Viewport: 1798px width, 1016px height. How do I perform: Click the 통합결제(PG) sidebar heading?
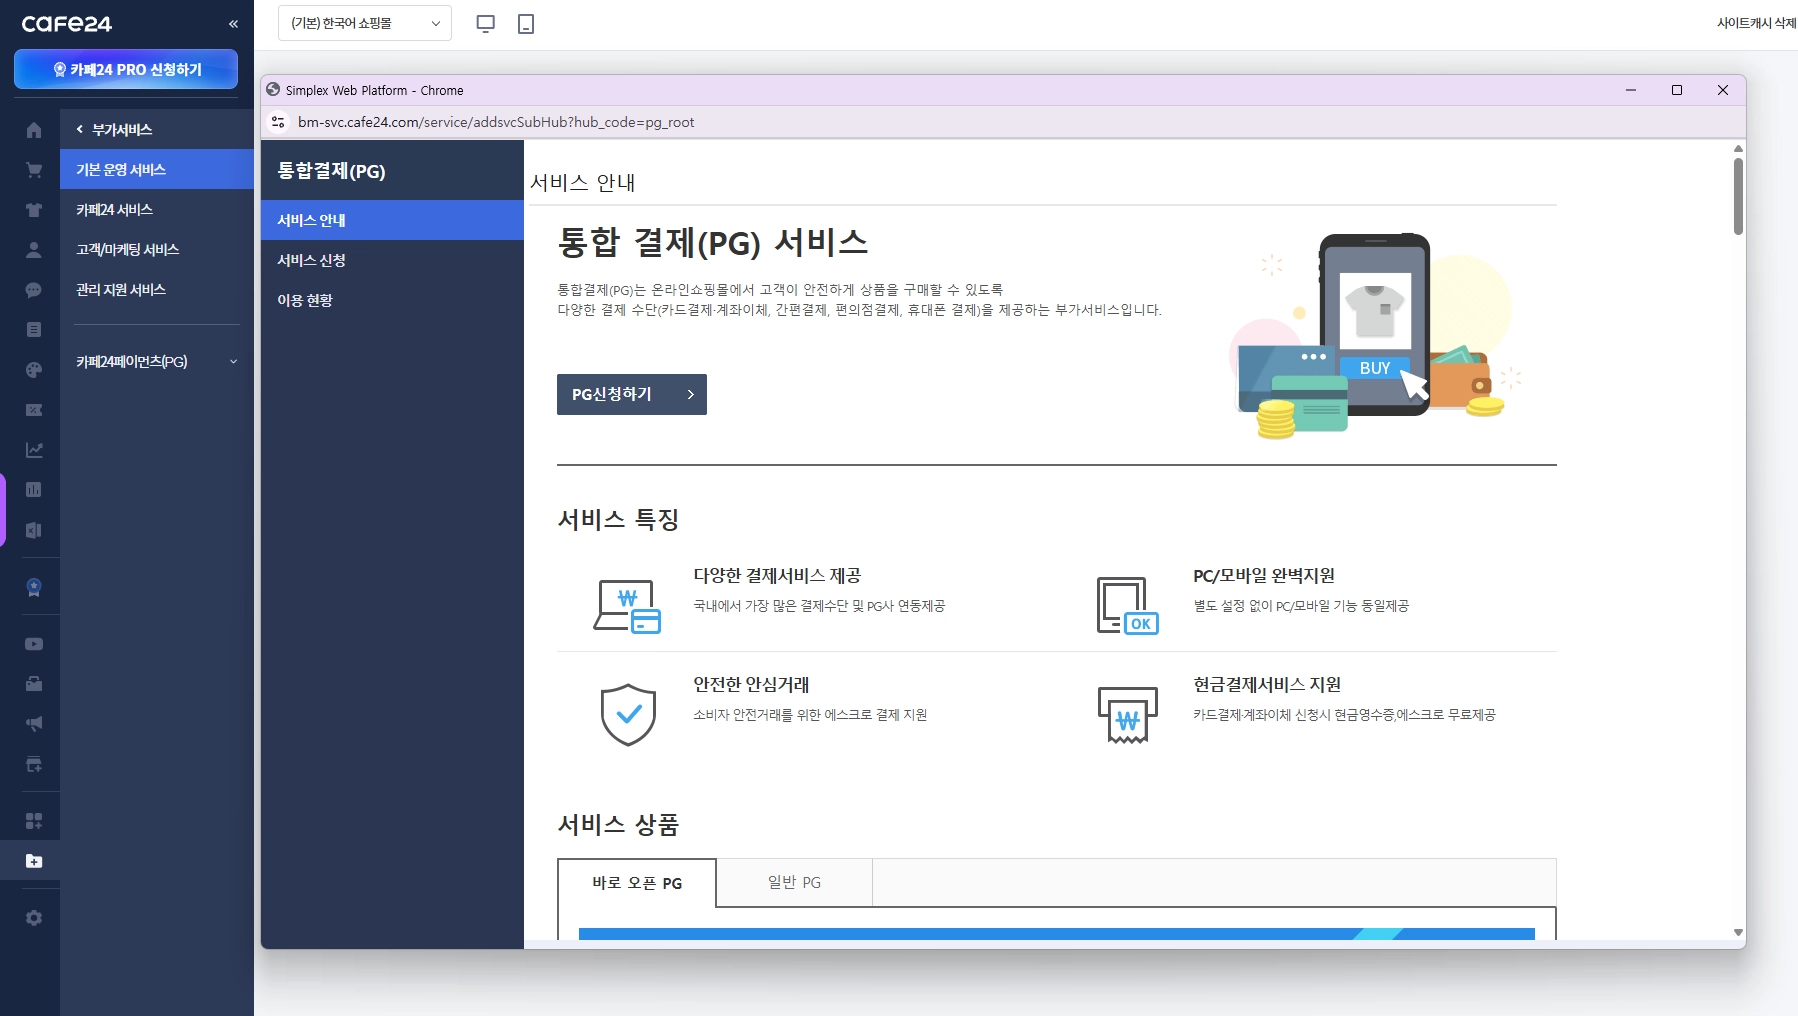click(331, 171)
